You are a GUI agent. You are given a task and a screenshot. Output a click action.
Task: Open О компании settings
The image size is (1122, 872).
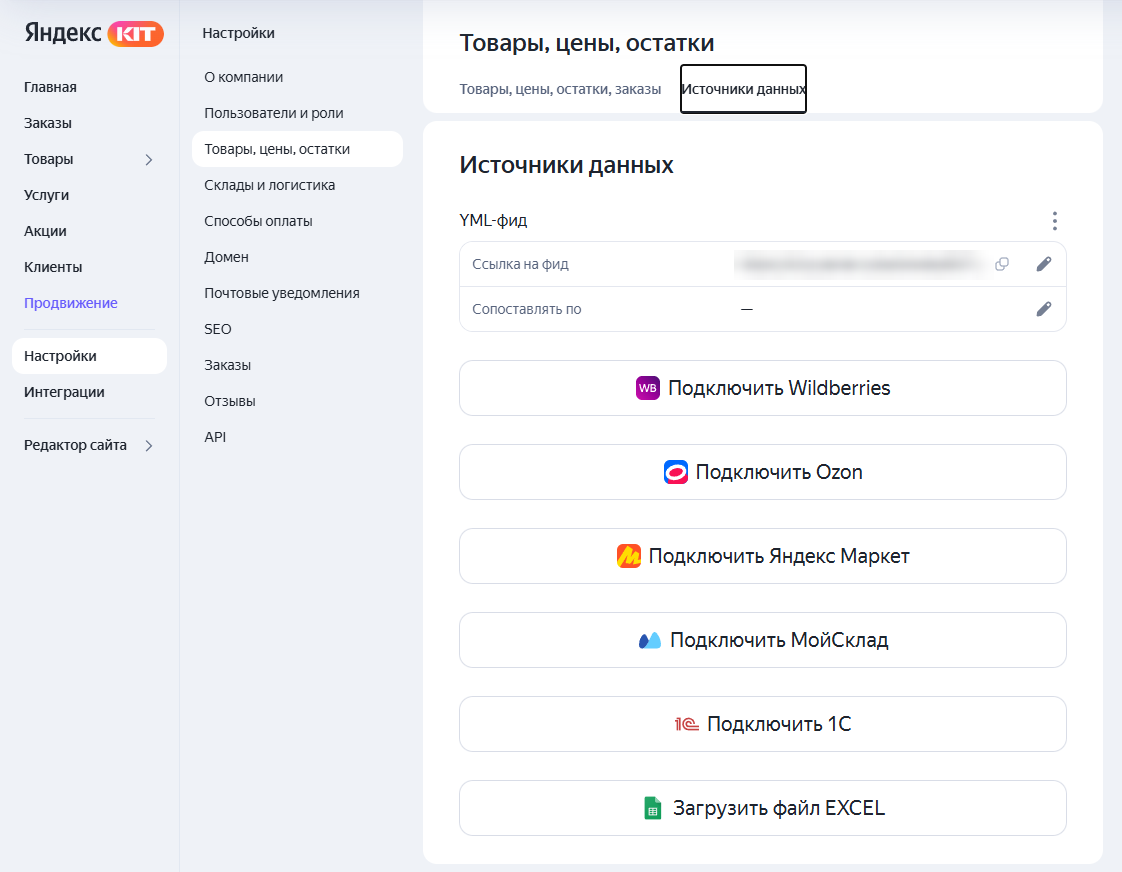[x=243, y=77]
